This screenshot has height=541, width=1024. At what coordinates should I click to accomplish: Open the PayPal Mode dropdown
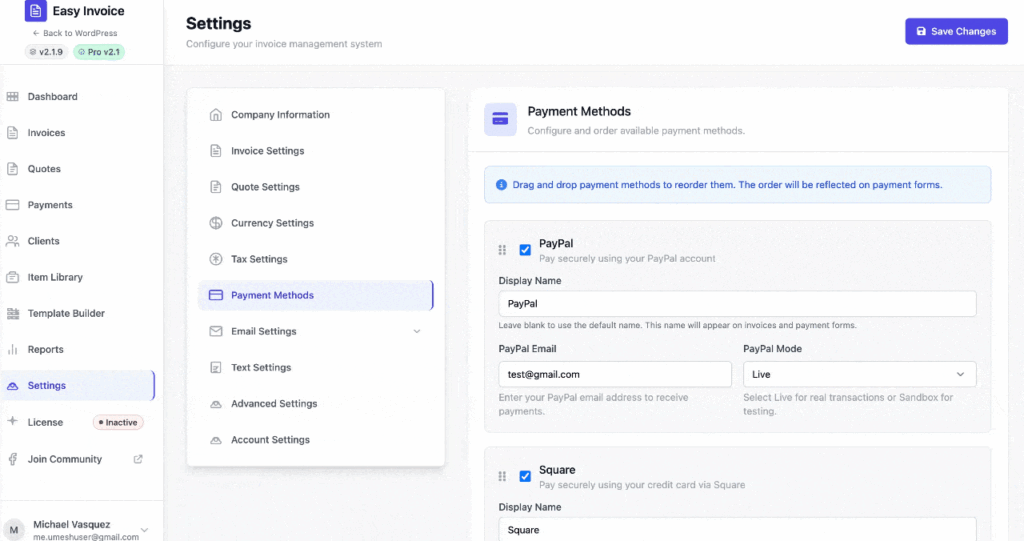pos(859,374)
